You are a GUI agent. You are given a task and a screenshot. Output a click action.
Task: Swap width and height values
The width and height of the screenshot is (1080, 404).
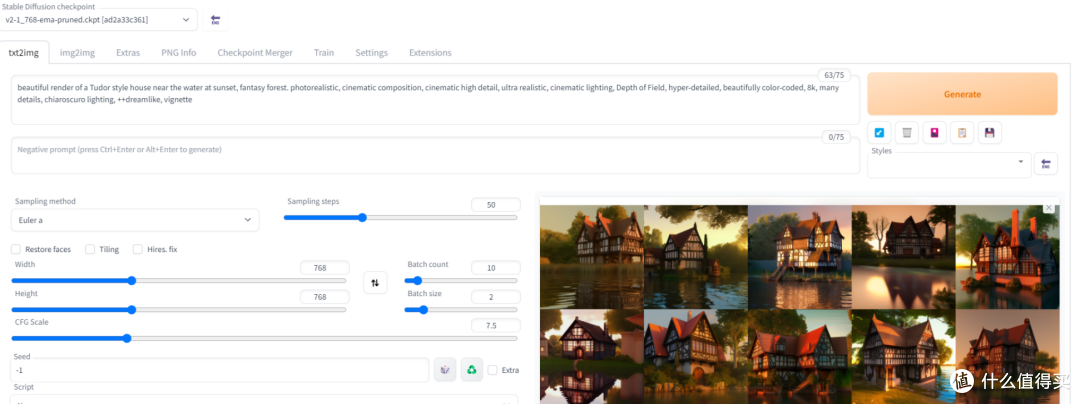point(375,282)
